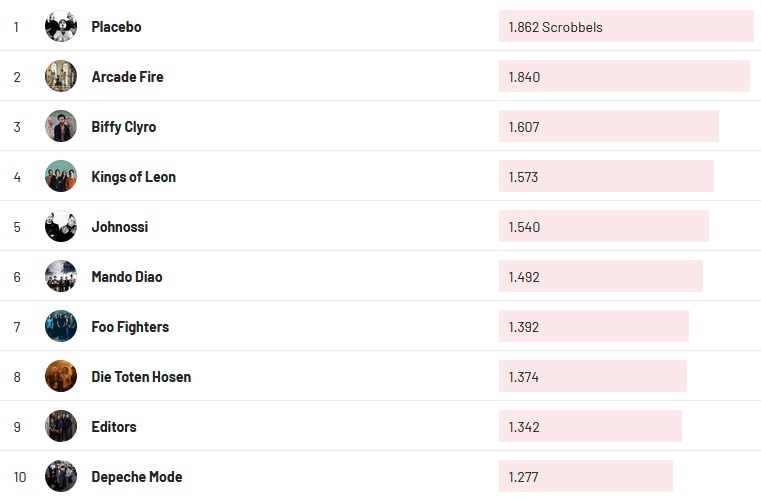Open the Placebo artist link
Screen dimensions: 761x500
click(x=116, y=27)
